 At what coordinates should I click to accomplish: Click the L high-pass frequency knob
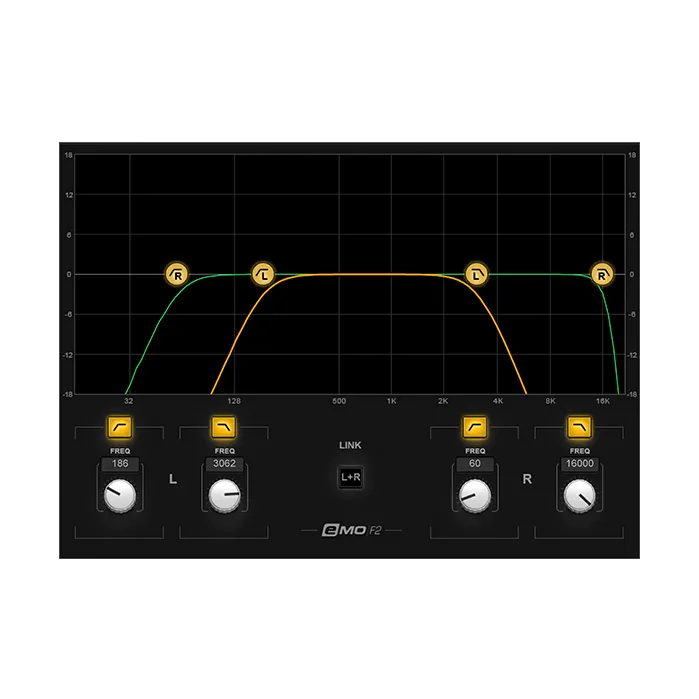pos(120,495)
